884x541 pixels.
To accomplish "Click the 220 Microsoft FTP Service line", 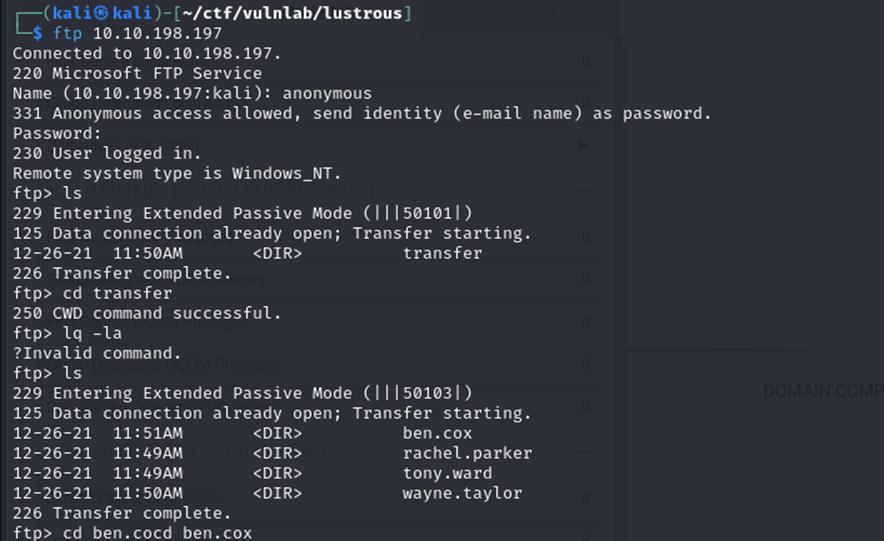I will 137,73.
